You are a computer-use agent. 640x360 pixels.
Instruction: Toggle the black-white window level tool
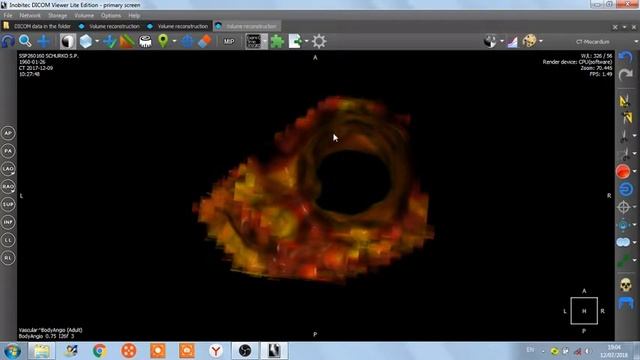click(68, 41)
